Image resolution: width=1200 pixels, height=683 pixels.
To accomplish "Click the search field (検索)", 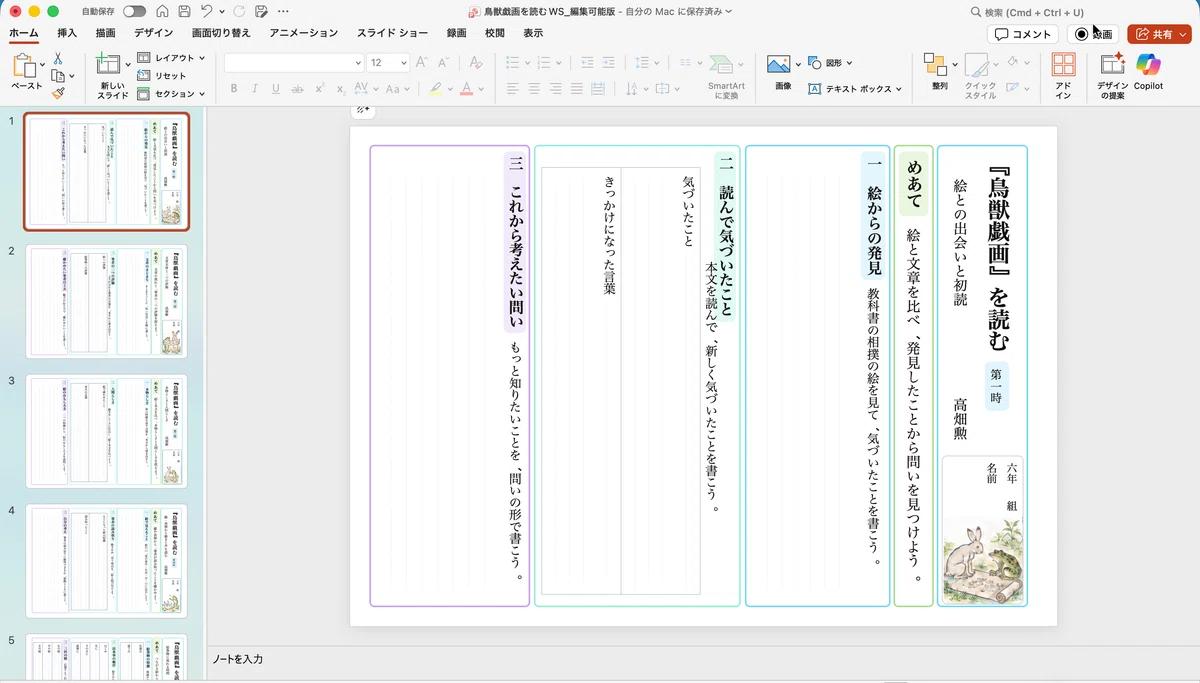I will (x=1030, y=12).
